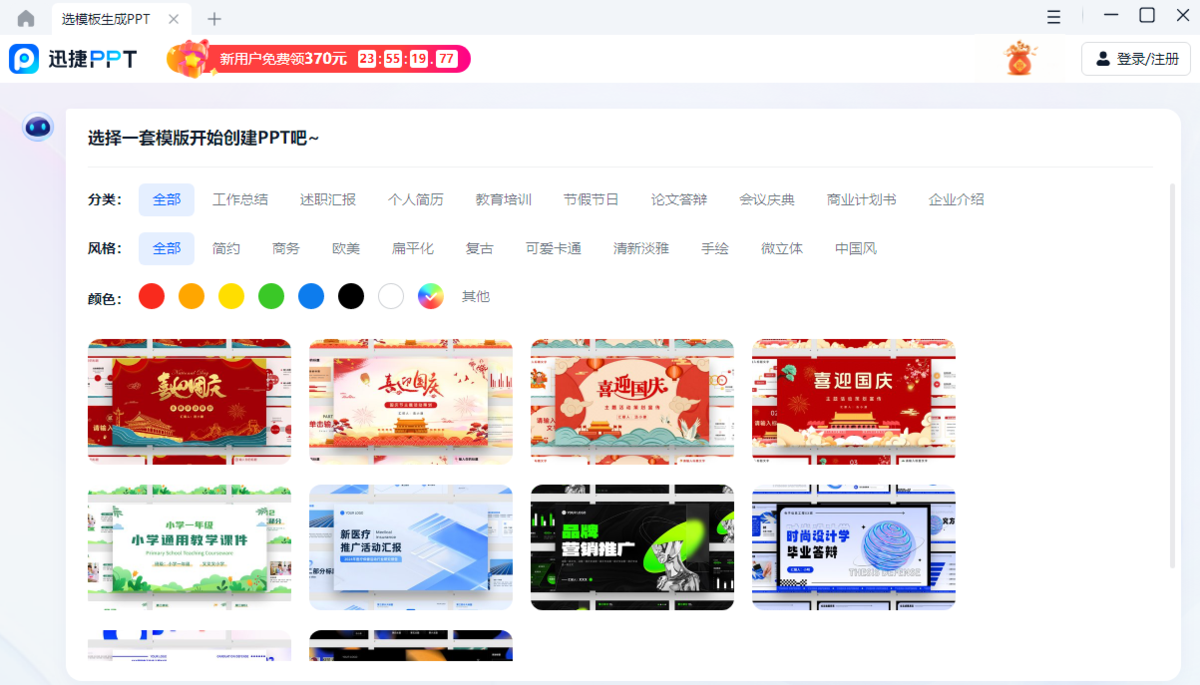Open the 喜迎国庆 template with Tiananmen illustration
Viewport: 1200px width, 685px height.
[854, 401]
